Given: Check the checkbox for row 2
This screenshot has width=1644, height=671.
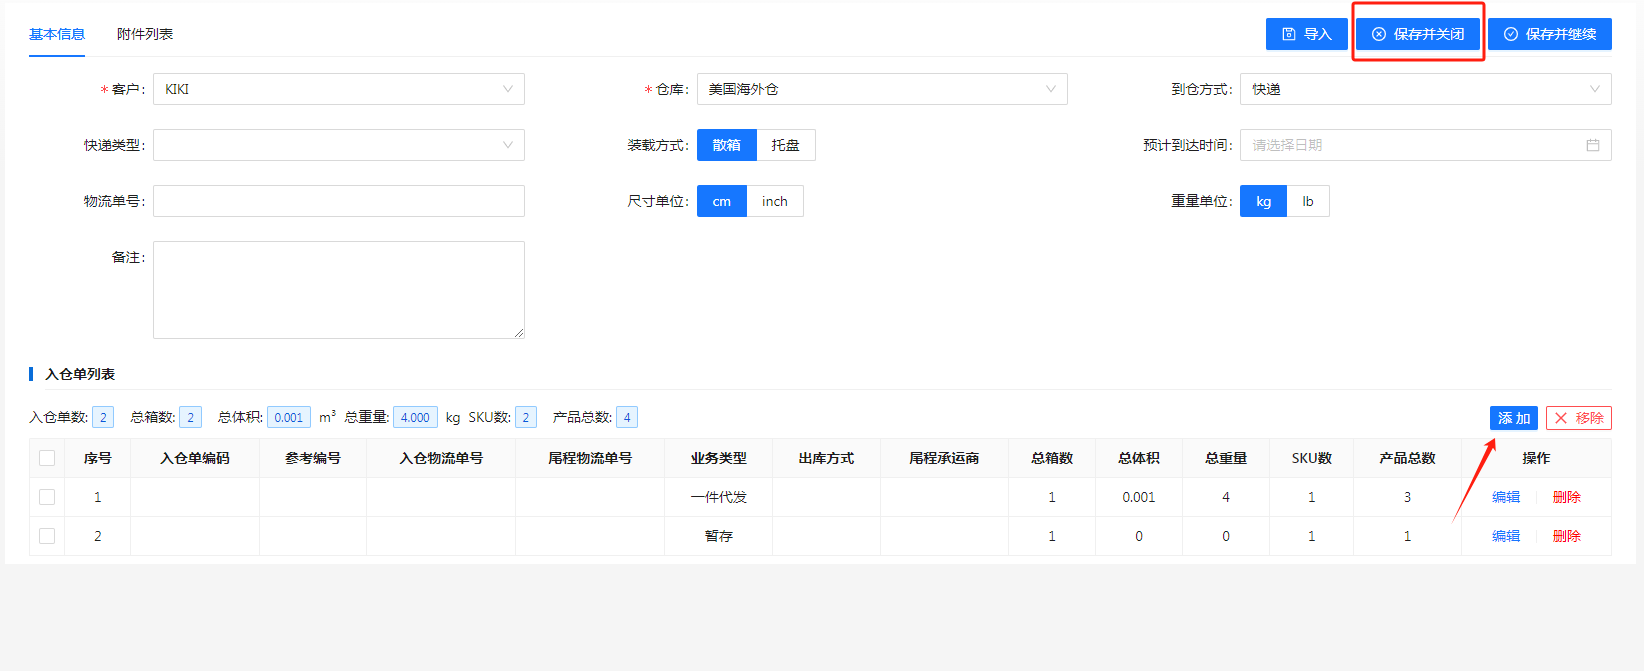Looking at the screenshot, I should pyautogui.click(x=47, y=536).
